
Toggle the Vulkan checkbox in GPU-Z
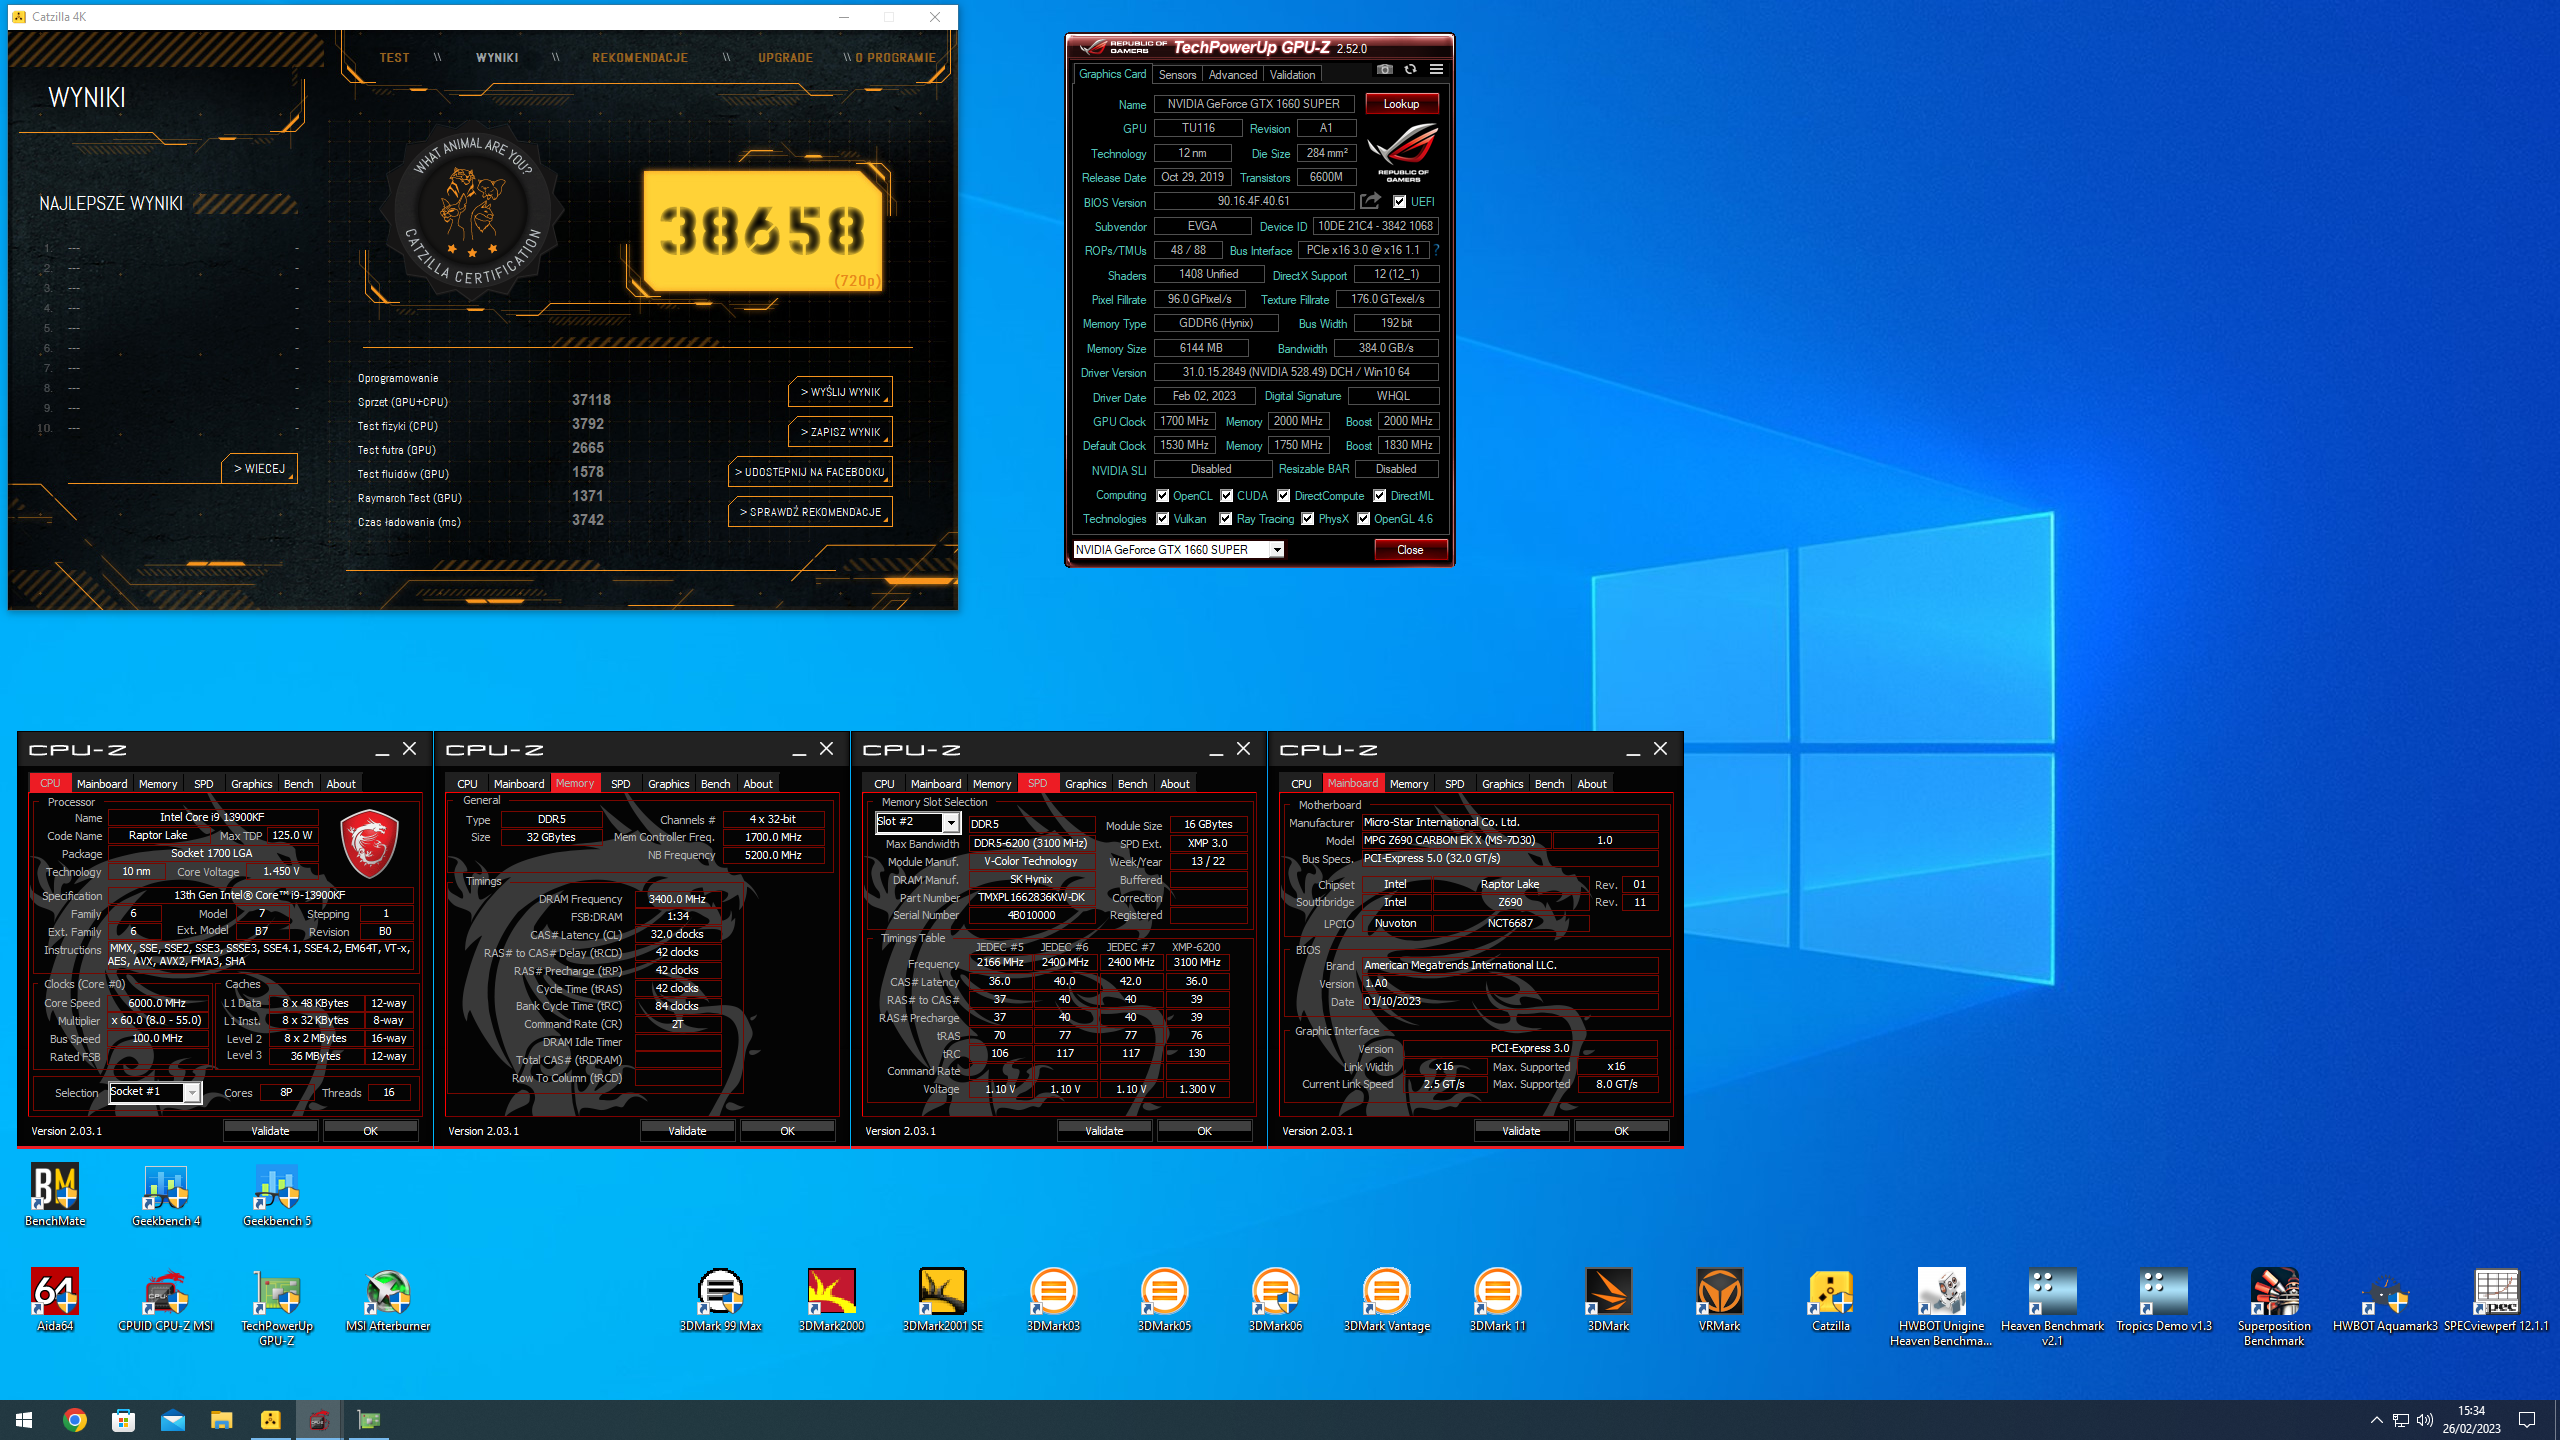pyautogui.click(x=1163, y=518)
